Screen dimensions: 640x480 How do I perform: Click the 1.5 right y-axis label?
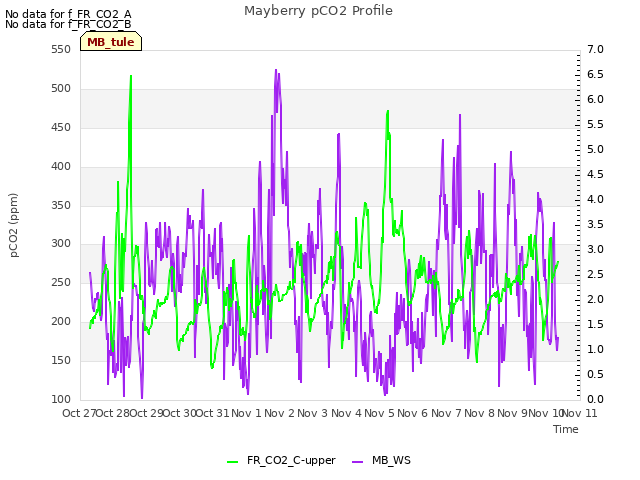tap(595, 324)
